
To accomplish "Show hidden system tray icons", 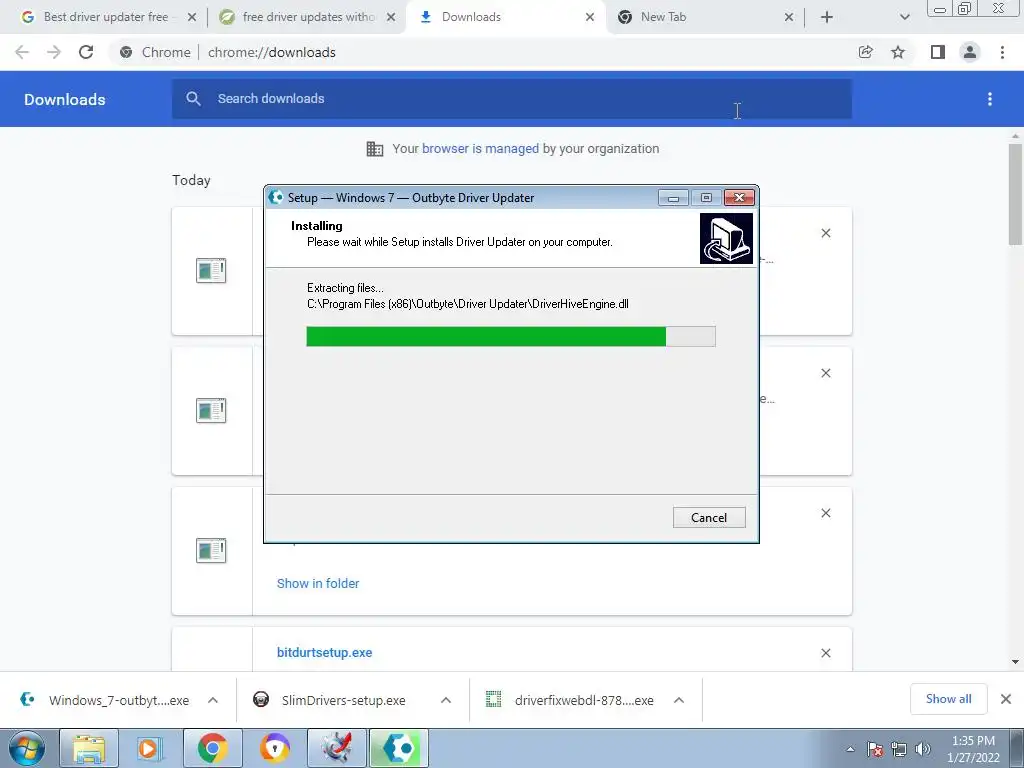I will (850, 749).
